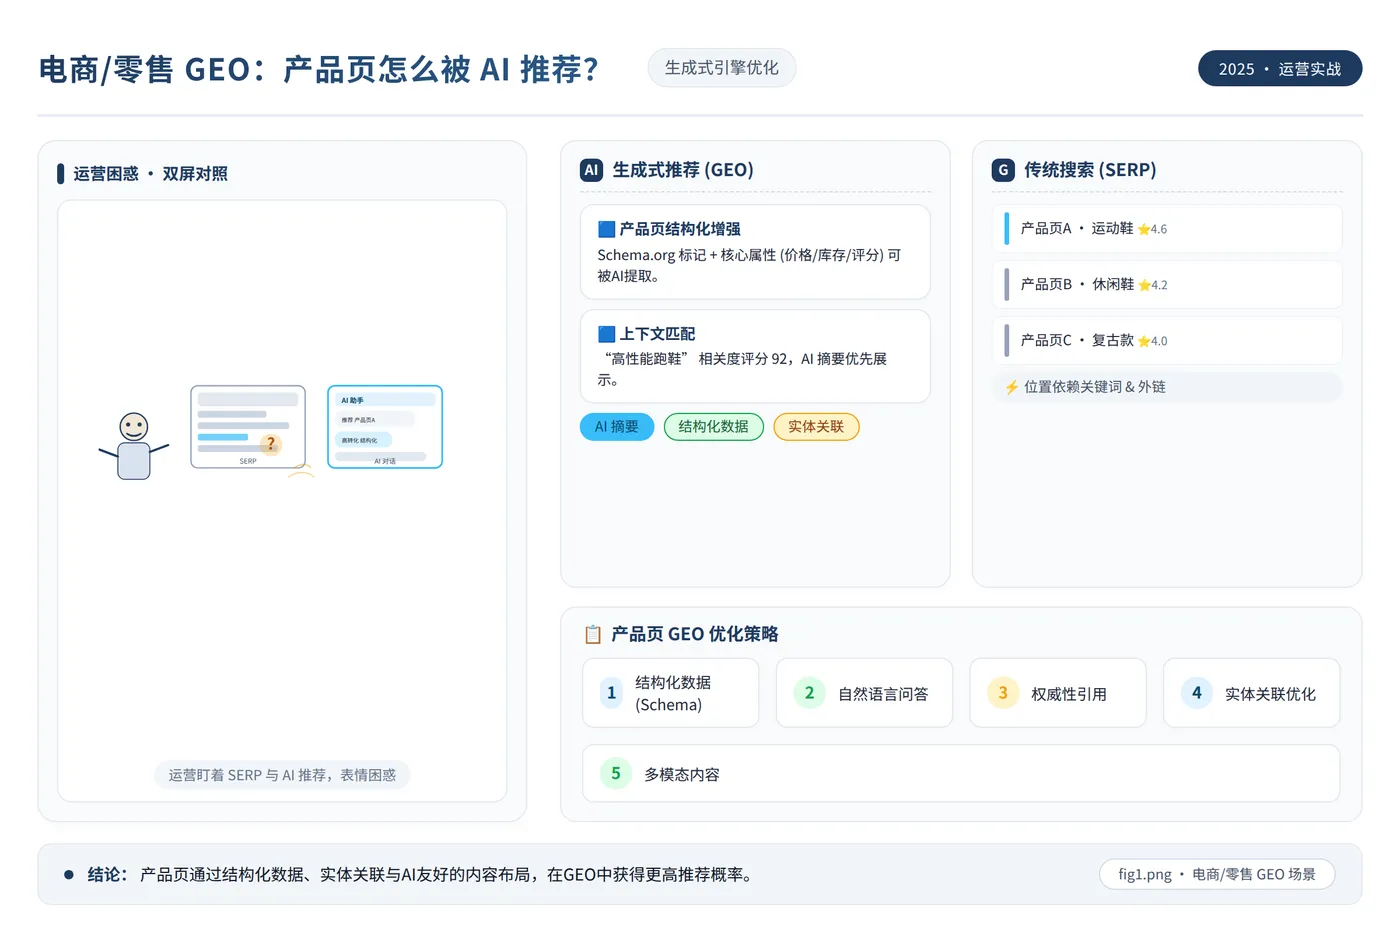Screen dimensions: 1400x933
Task: Click the clipboard icon next to 产品页 GEO 优化策略
Action: pos(593,634)
